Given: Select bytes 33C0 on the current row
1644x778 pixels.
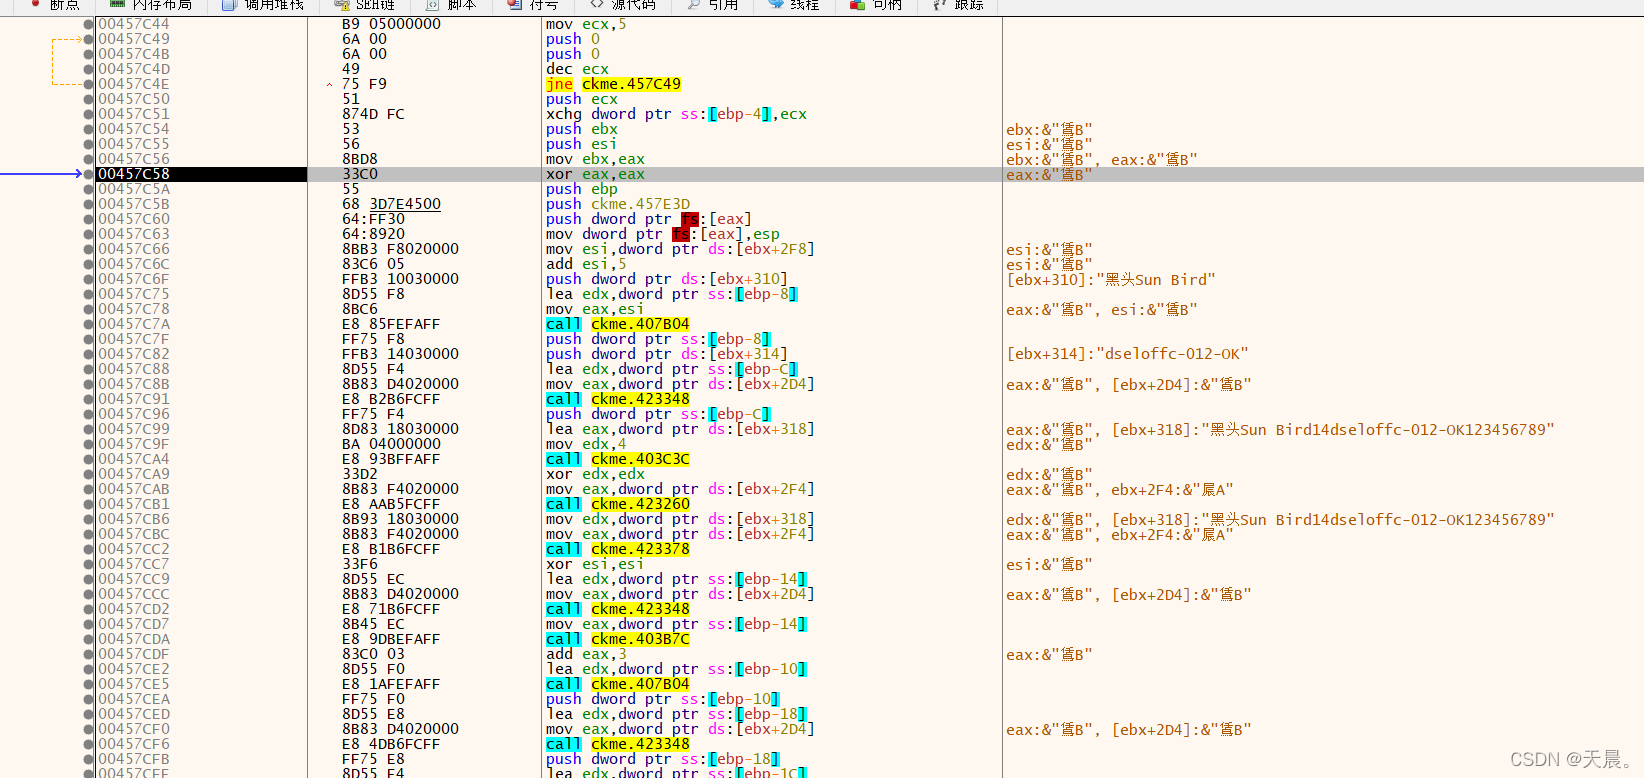Looking at the screenshot, I should coord(360,174).
